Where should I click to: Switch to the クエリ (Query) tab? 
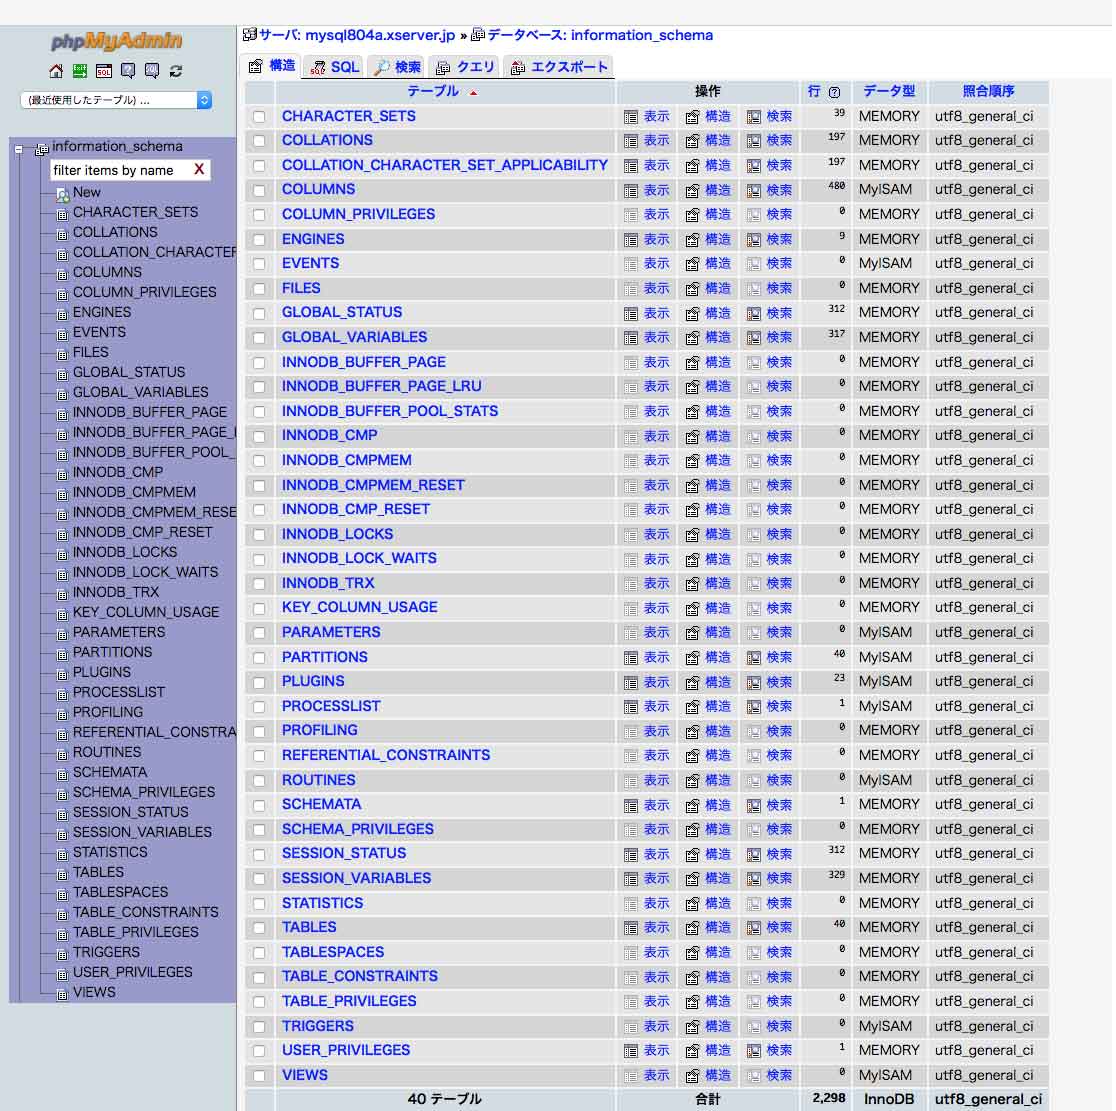coord(464,67)
